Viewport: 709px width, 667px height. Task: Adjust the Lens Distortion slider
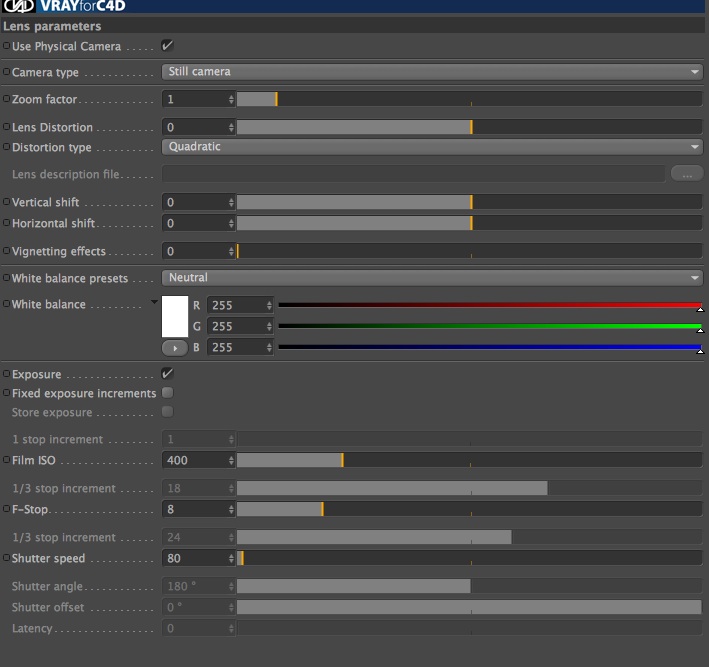[469, 127]
